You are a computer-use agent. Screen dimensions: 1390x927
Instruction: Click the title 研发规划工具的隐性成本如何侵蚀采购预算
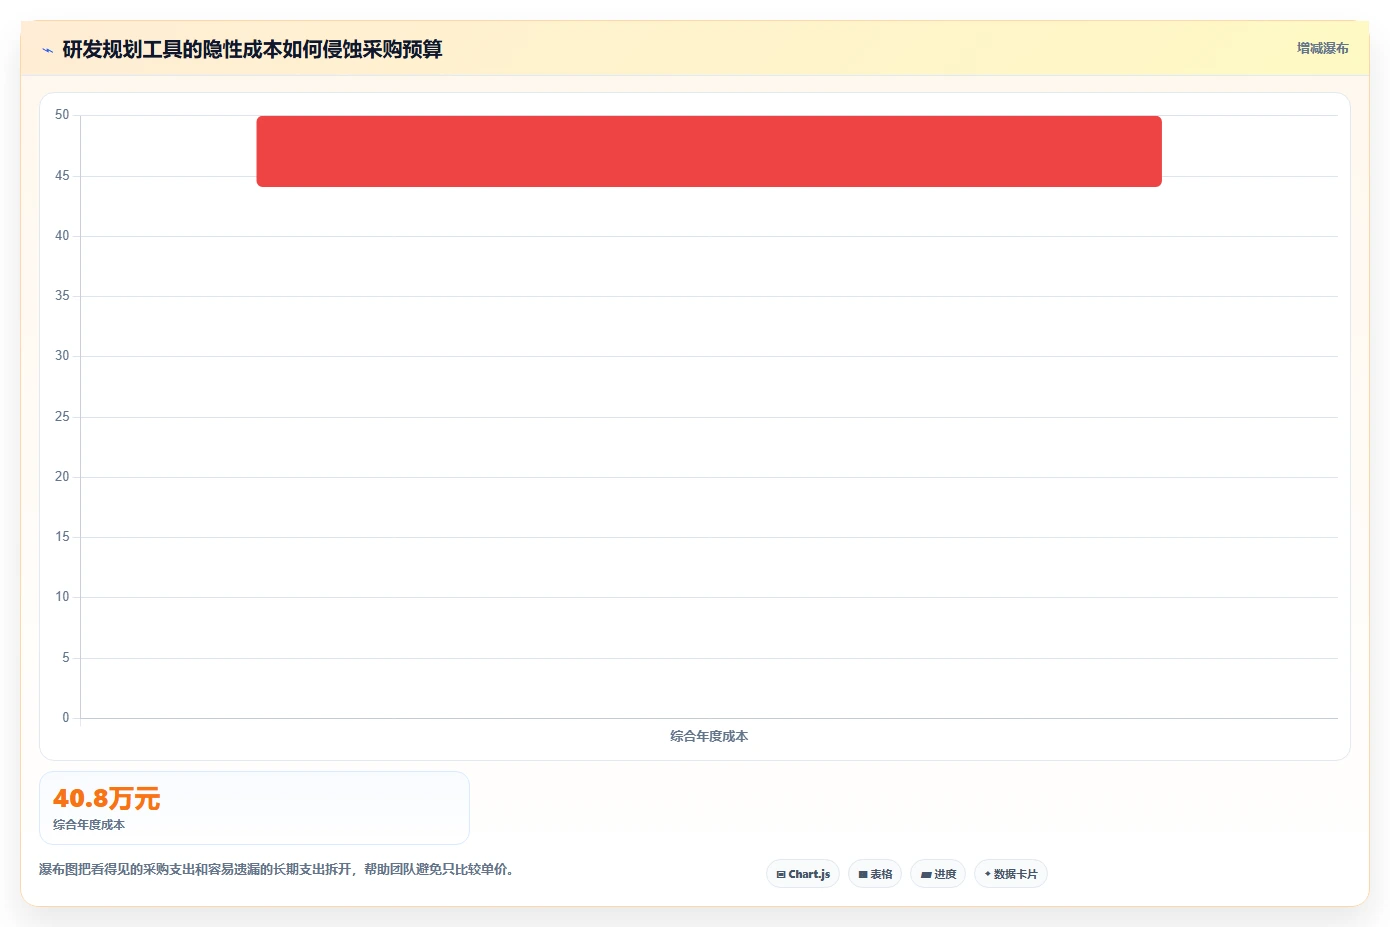coord(252,49)
